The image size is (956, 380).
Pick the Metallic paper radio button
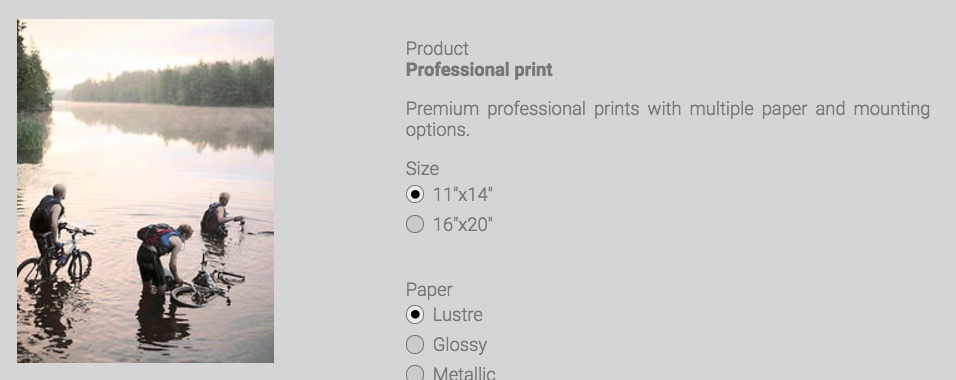(415, 373)
